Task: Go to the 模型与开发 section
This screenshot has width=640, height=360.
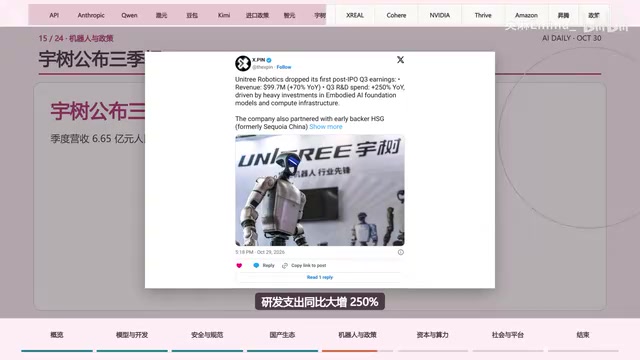Action: click(x=132, y=335)
